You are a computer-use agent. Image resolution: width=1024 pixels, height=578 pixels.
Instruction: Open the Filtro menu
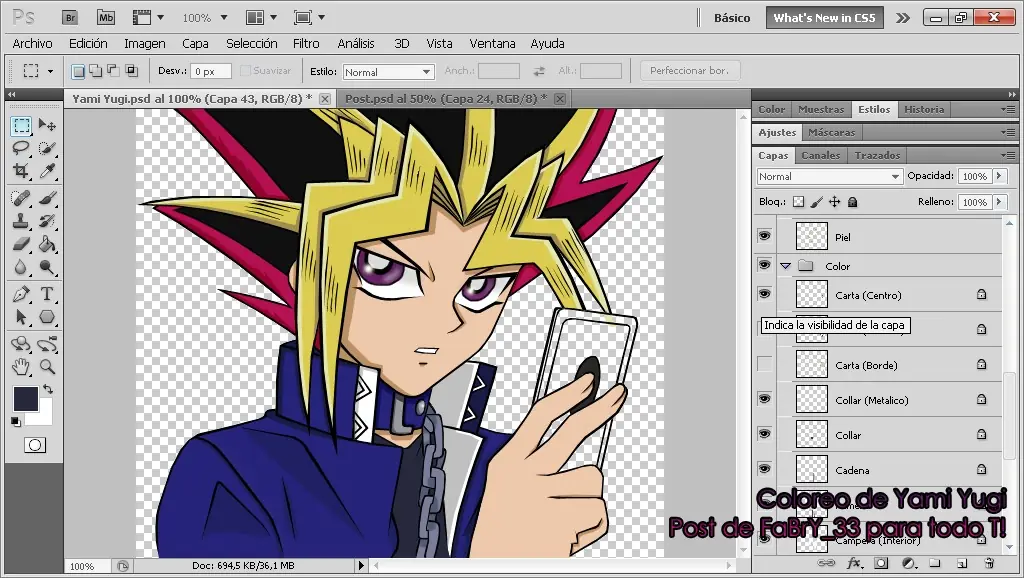point(306,43)
